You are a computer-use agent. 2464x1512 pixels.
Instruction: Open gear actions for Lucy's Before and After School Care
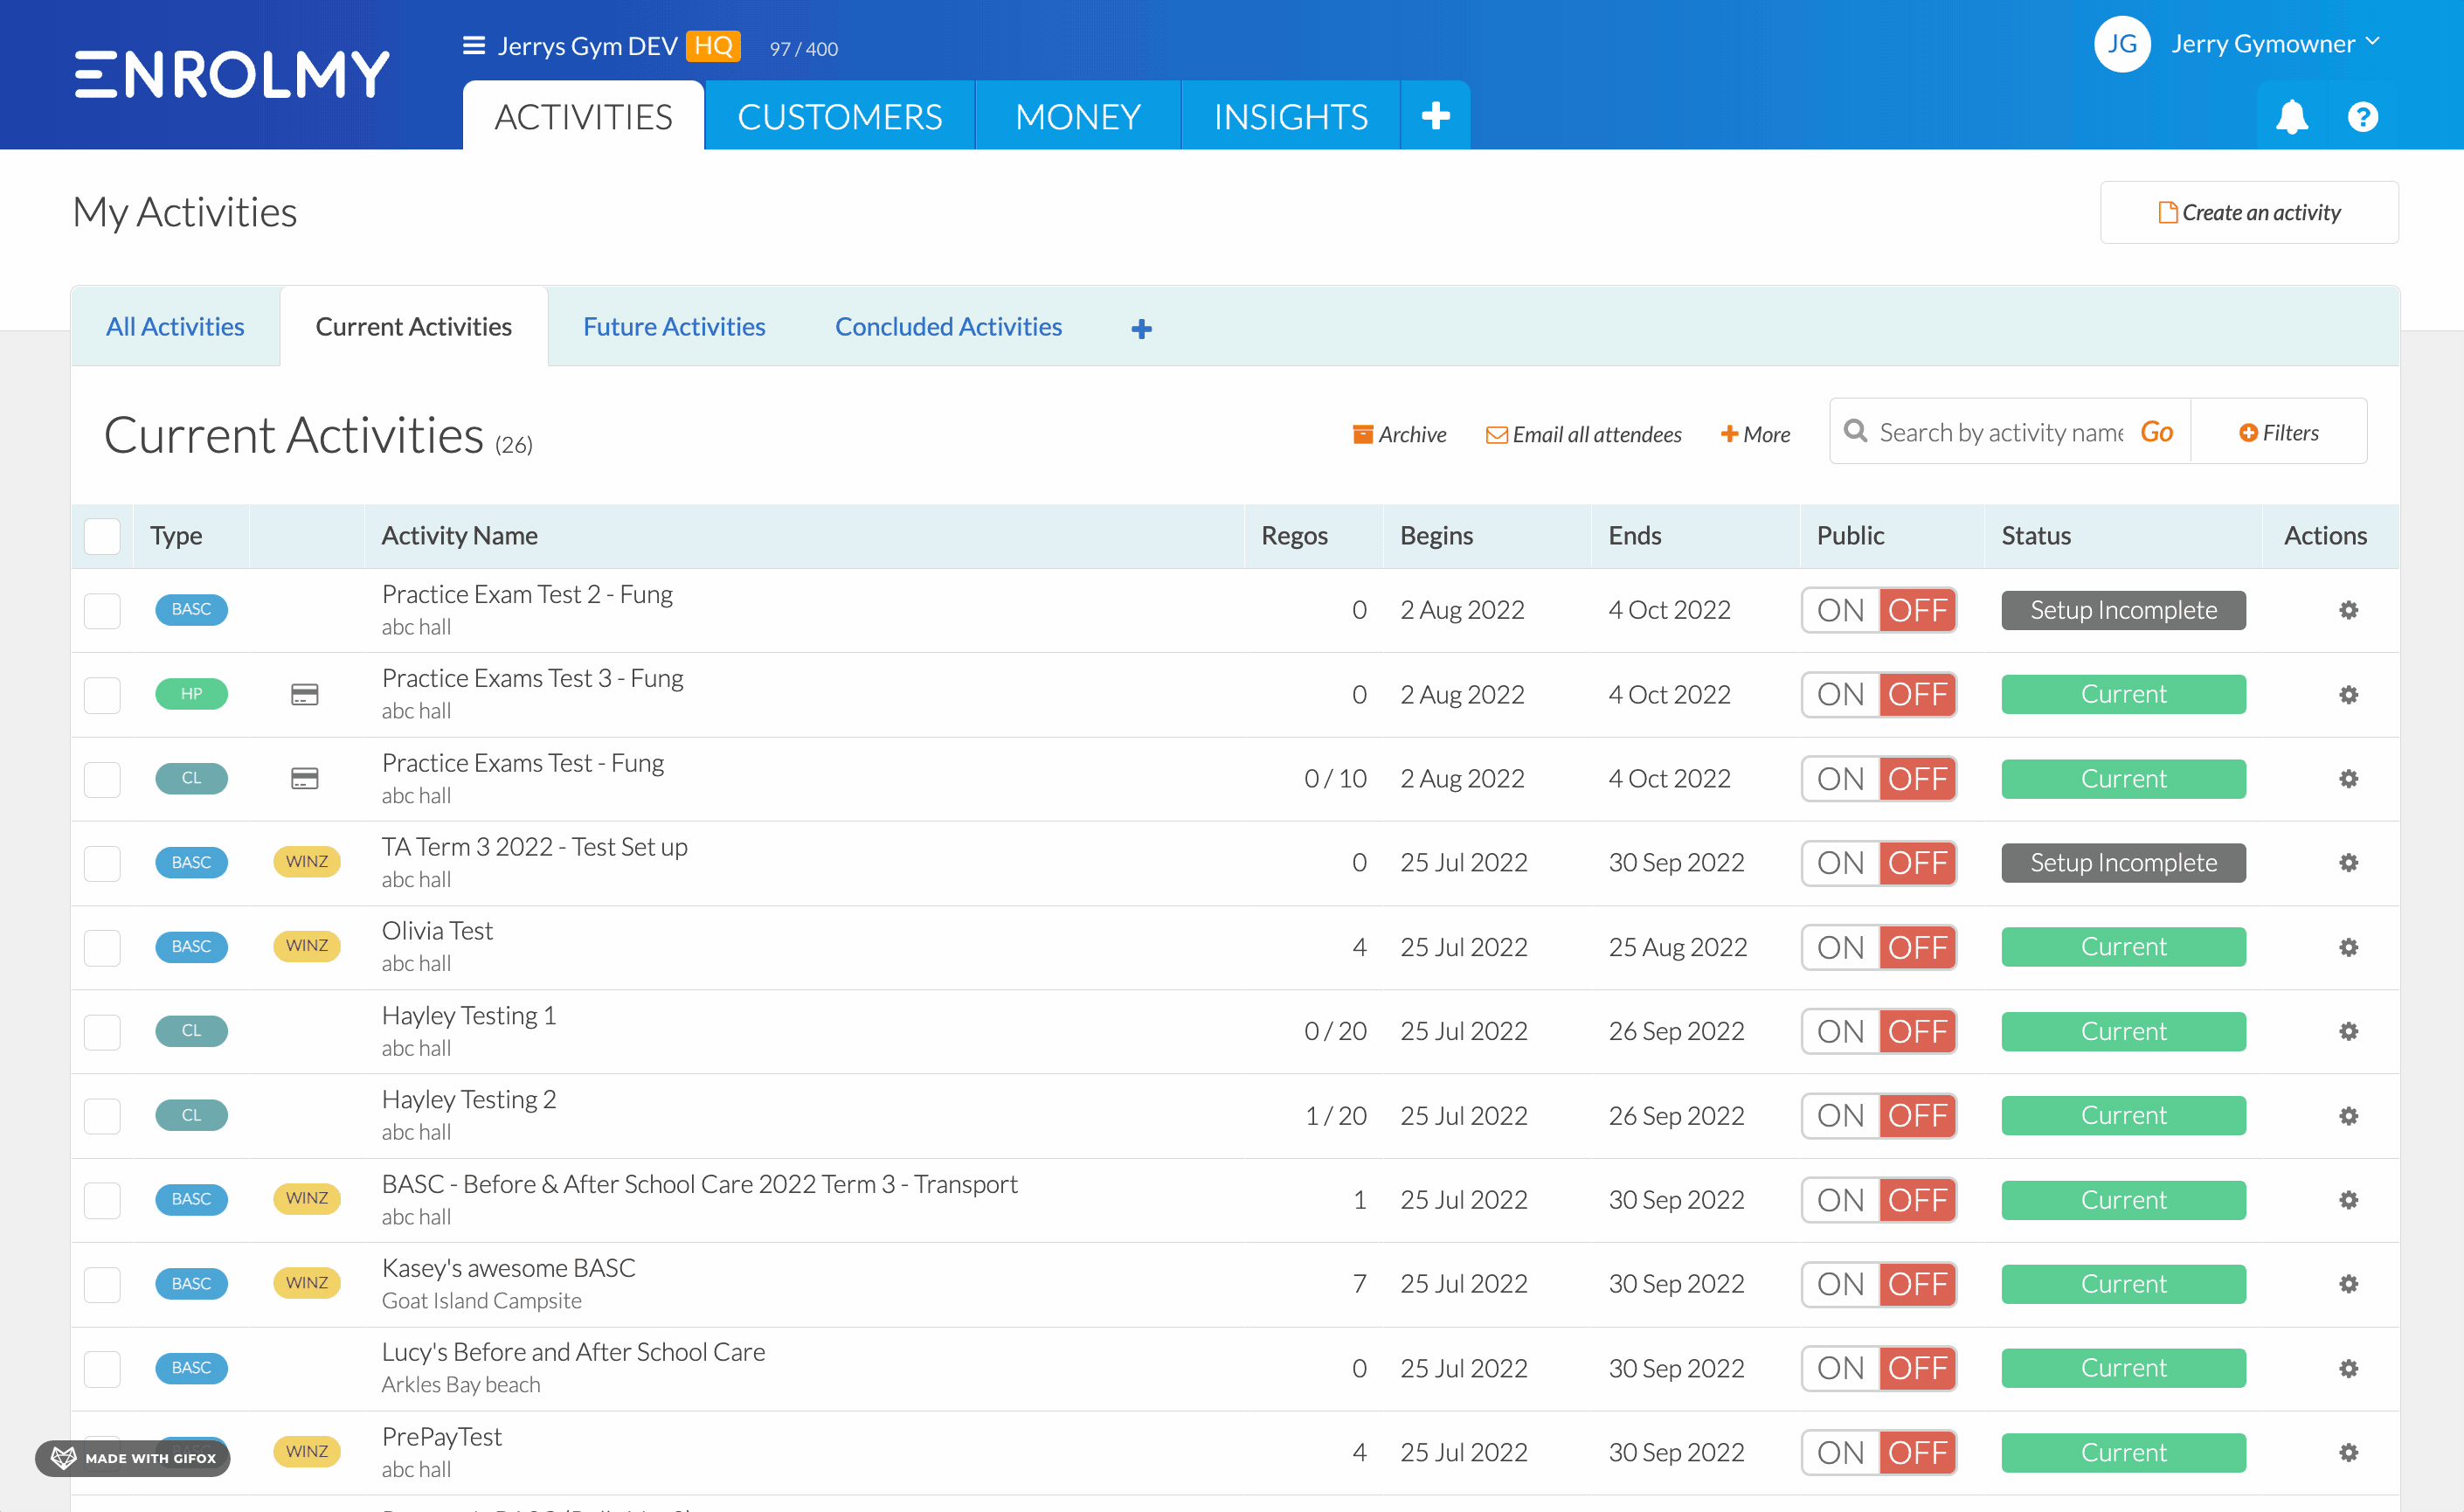[x=2348, y=1368]
